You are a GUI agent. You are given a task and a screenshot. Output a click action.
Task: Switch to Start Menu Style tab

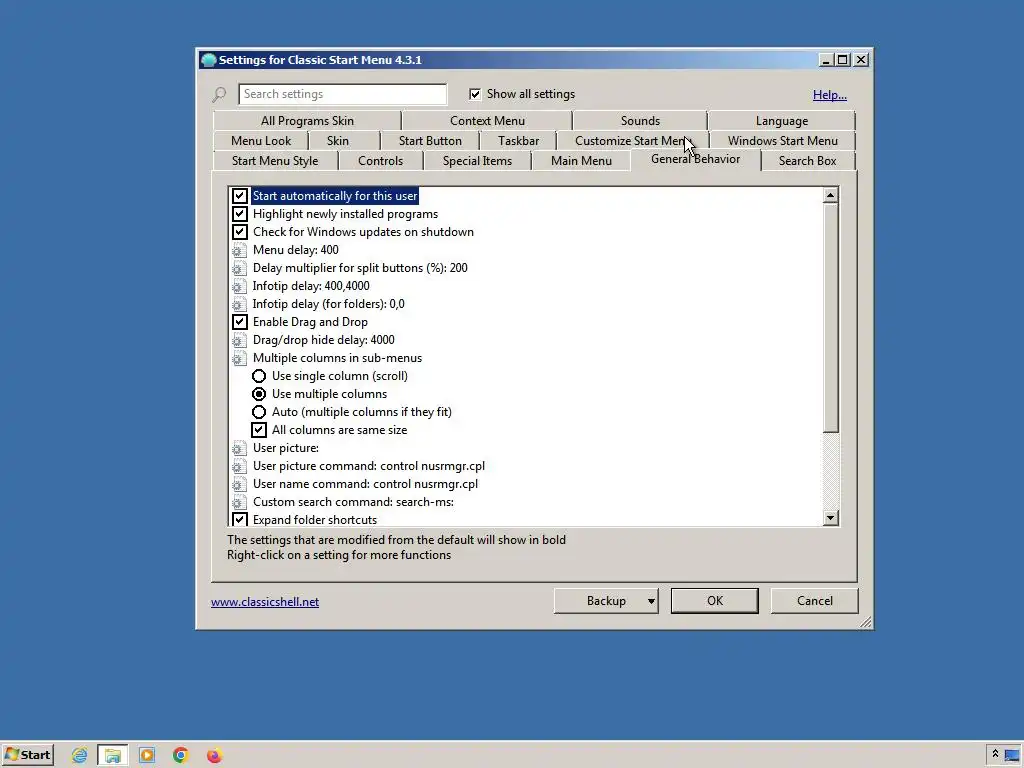click(x=275, y=161)
